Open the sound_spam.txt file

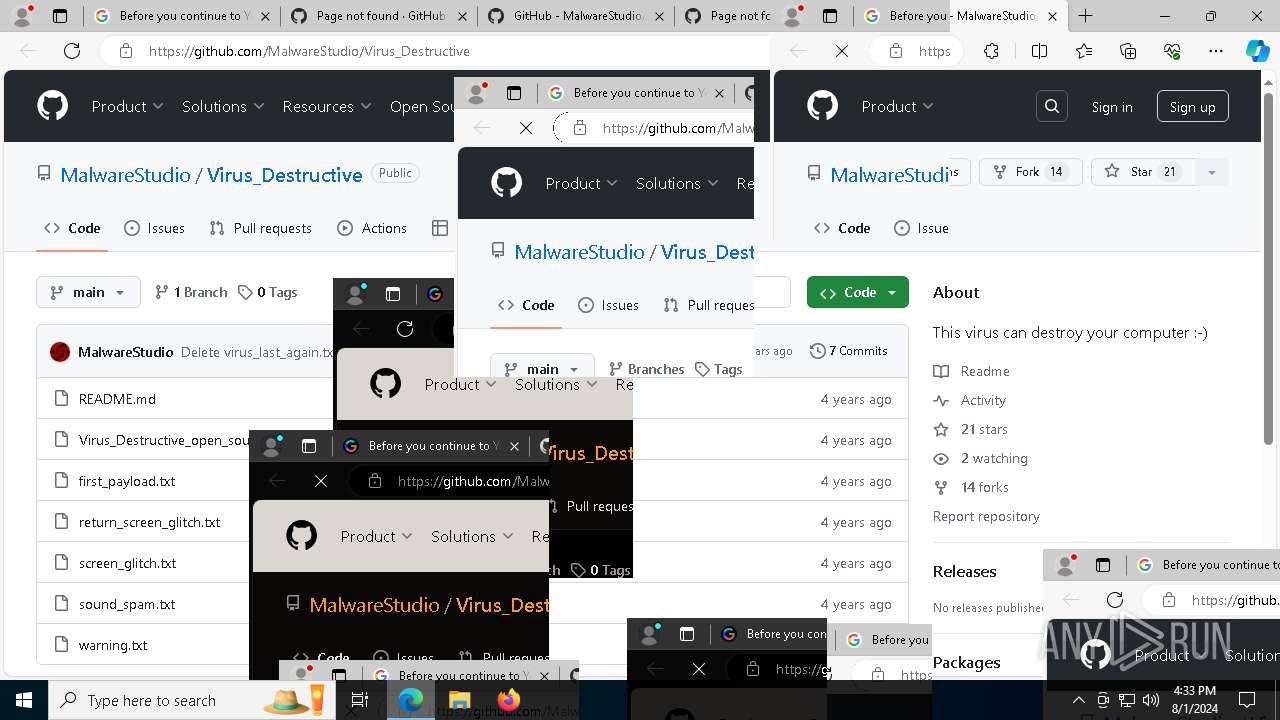pos(127,604)
